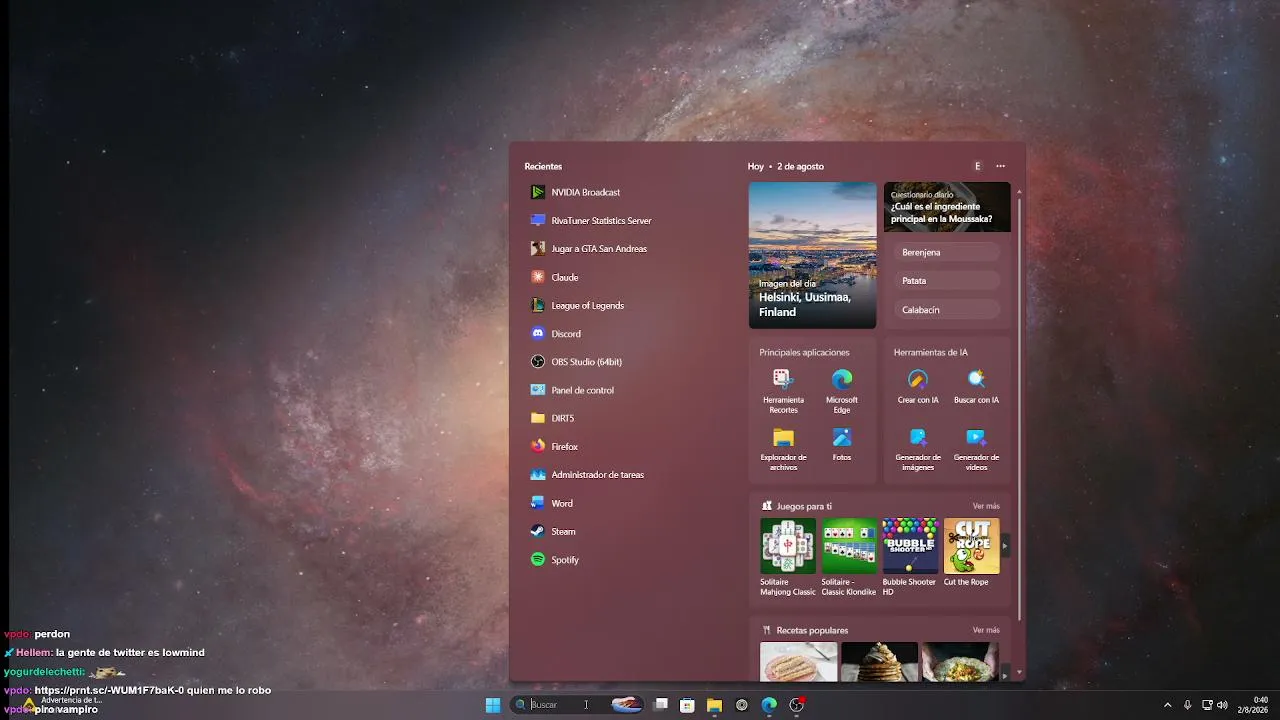Click the 'Juegos para ti' heading
The height and width of the screenshot is (720, 1280).
coord(804,506)
